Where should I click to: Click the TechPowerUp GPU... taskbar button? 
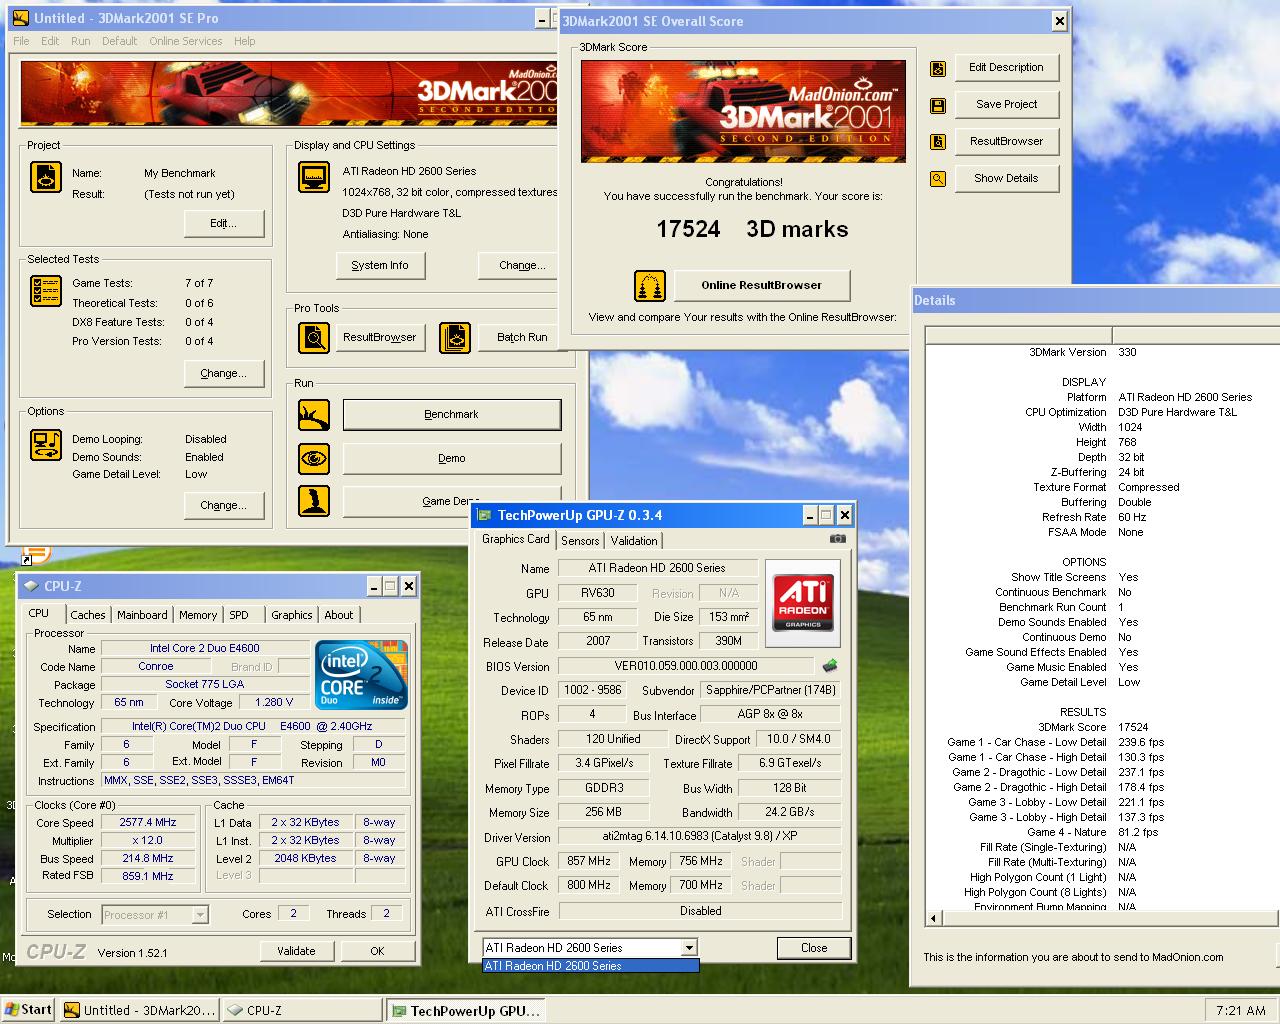(x=466, y=1010)
